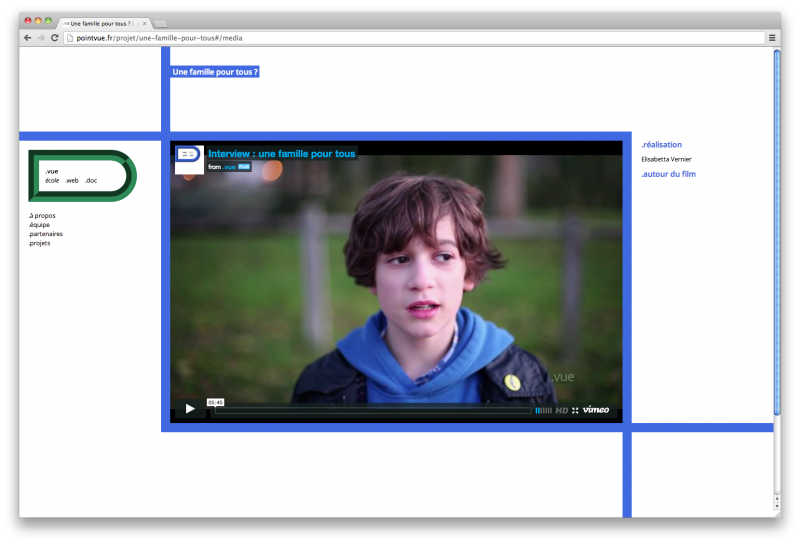Screen dimensions: 800x544
Task: Open the '.vue' uploader name link
Action: click(x=230, y=167)
